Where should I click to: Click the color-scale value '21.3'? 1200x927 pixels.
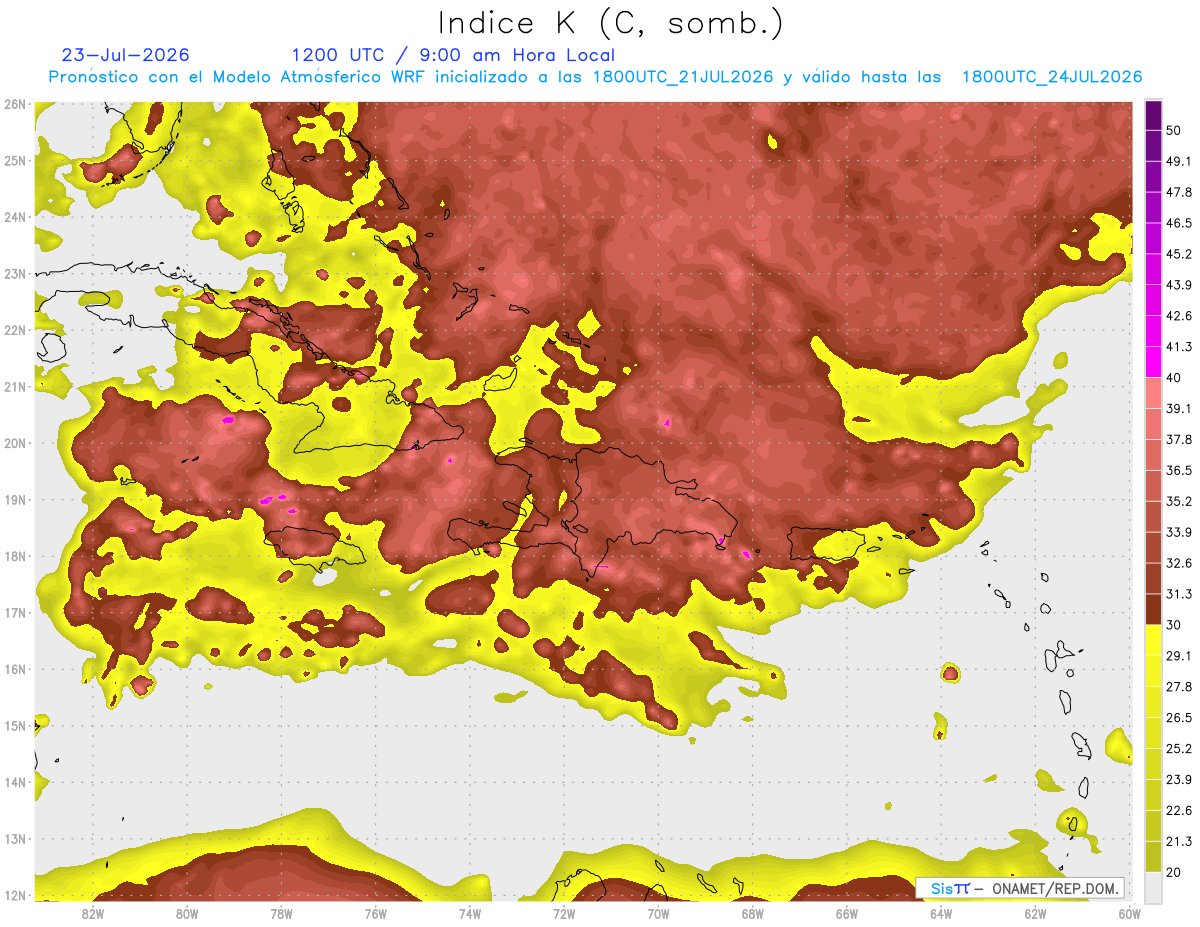click(x=1179, y=842)
